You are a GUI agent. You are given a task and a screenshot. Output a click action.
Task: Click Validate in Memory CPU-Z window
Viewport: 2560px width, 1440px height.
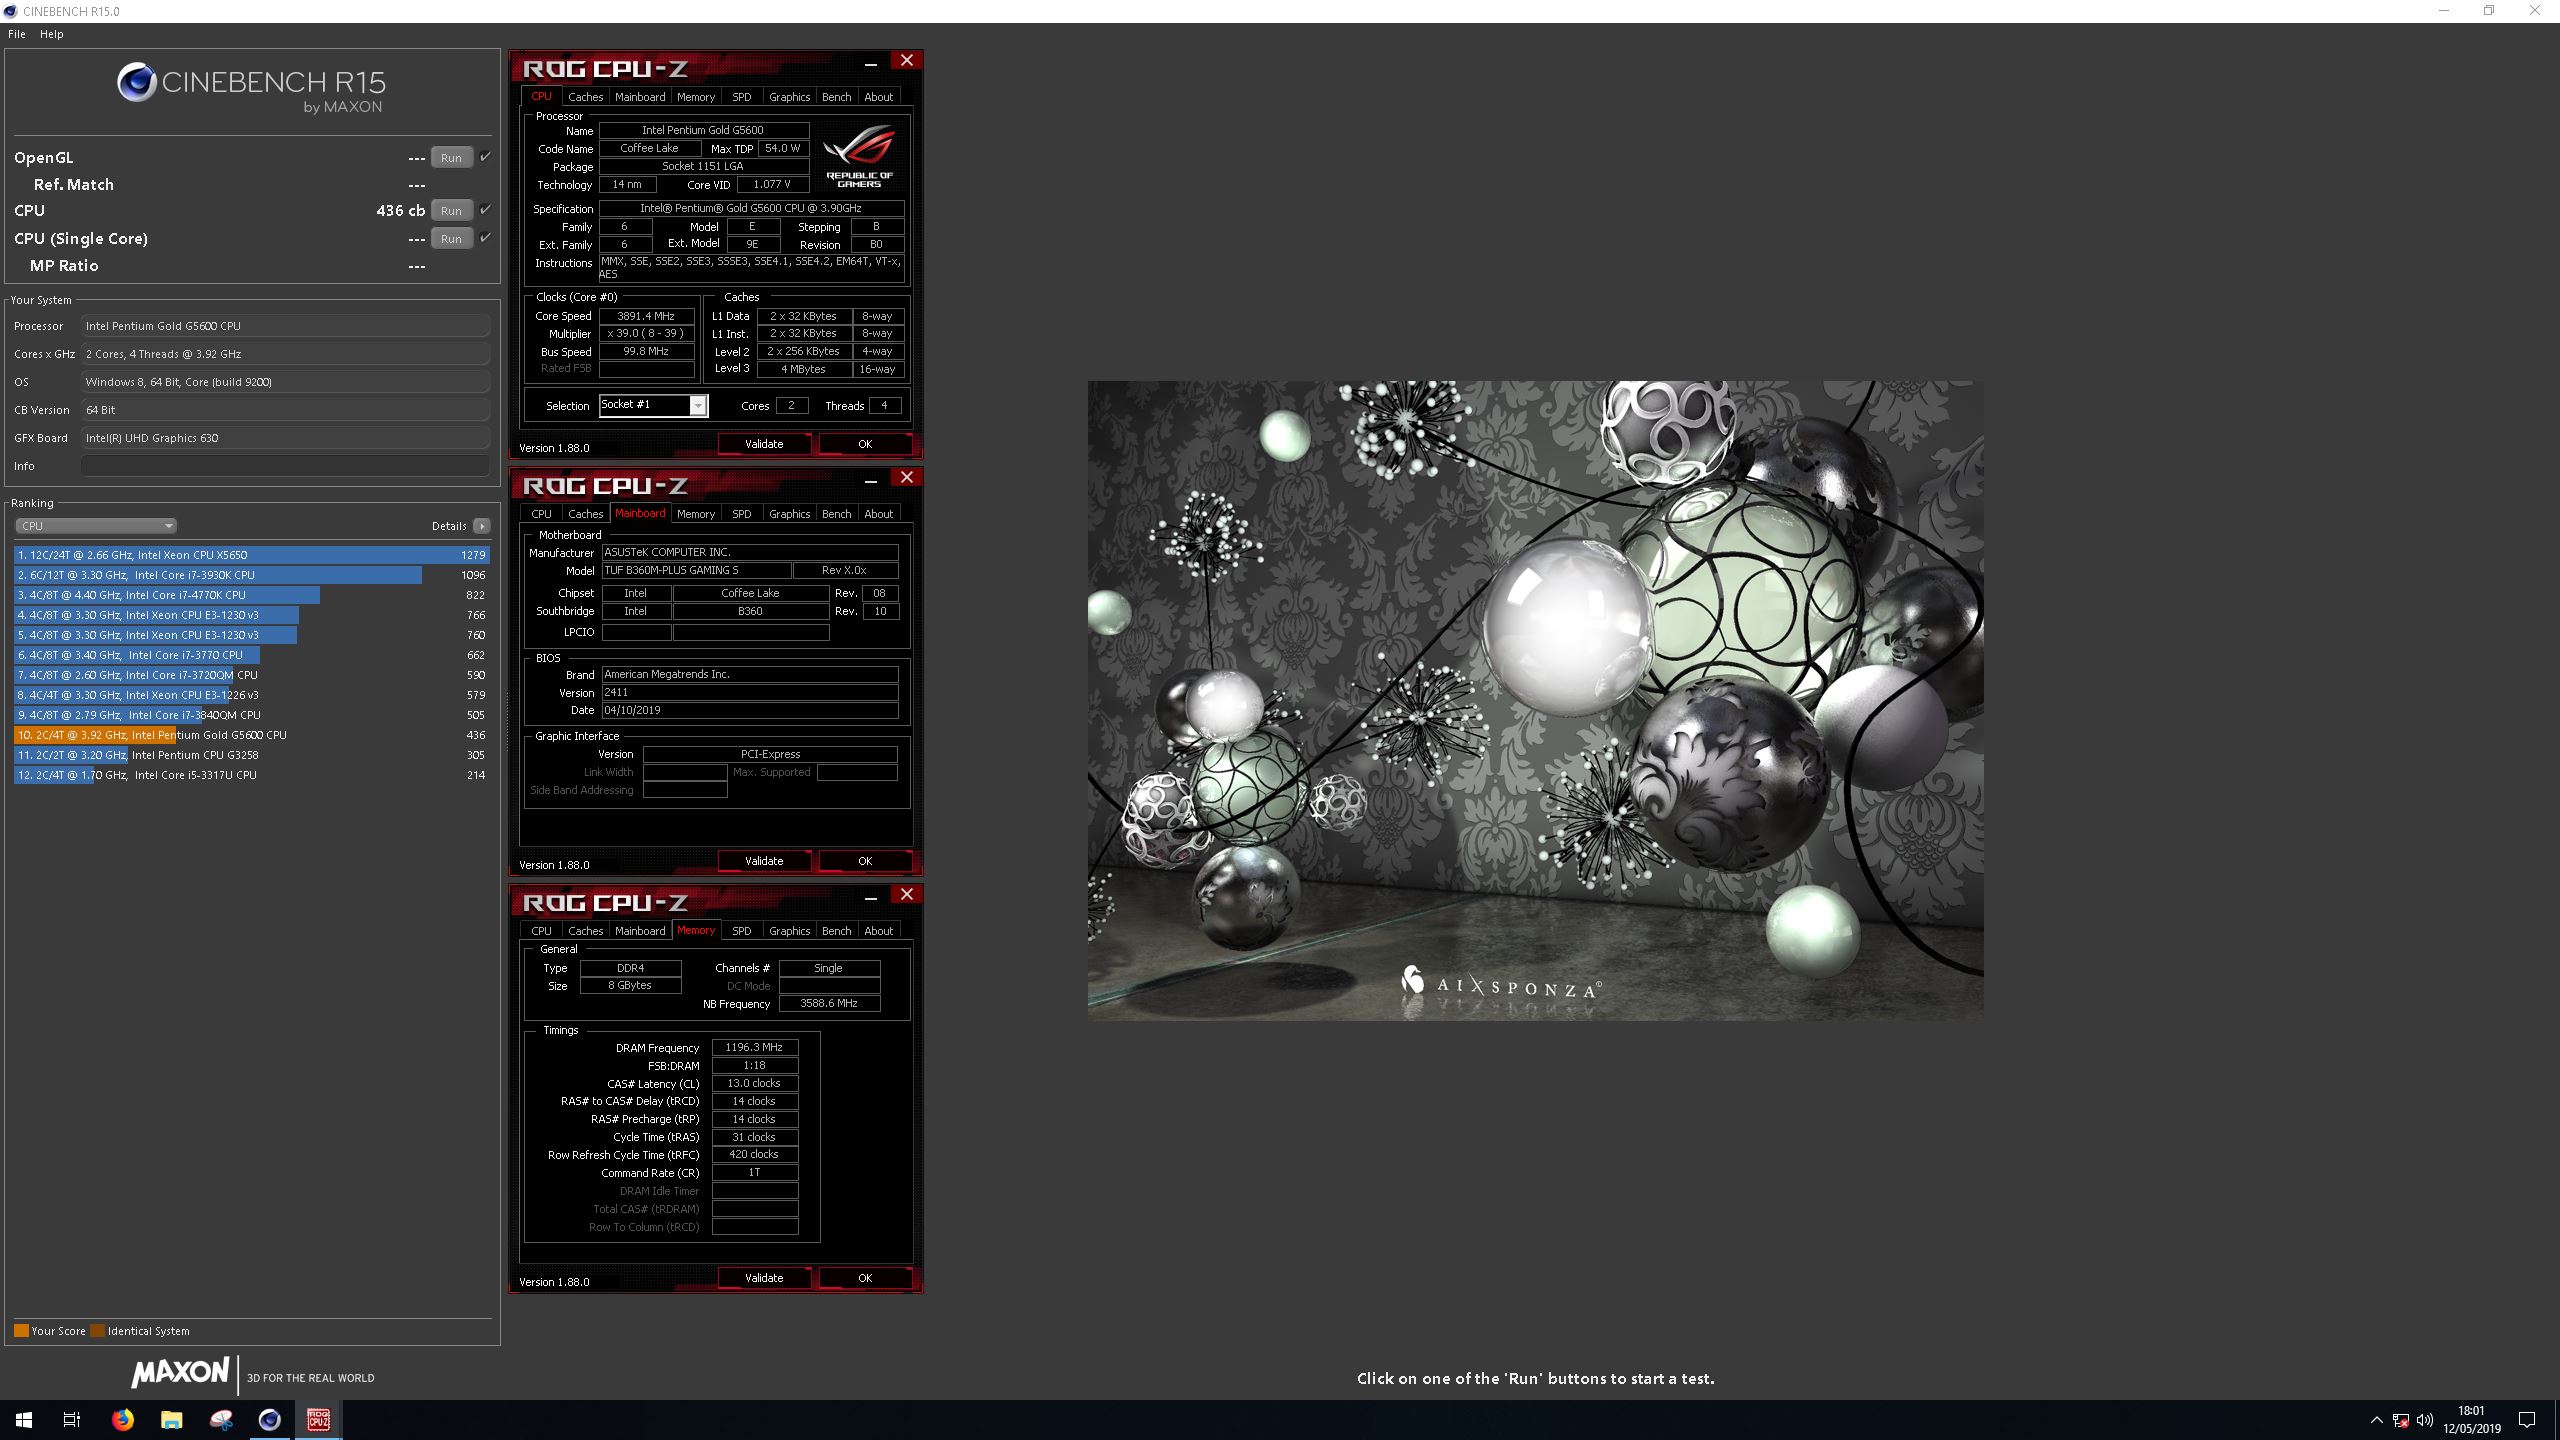pyautogui.click(x=764, y=1278)
